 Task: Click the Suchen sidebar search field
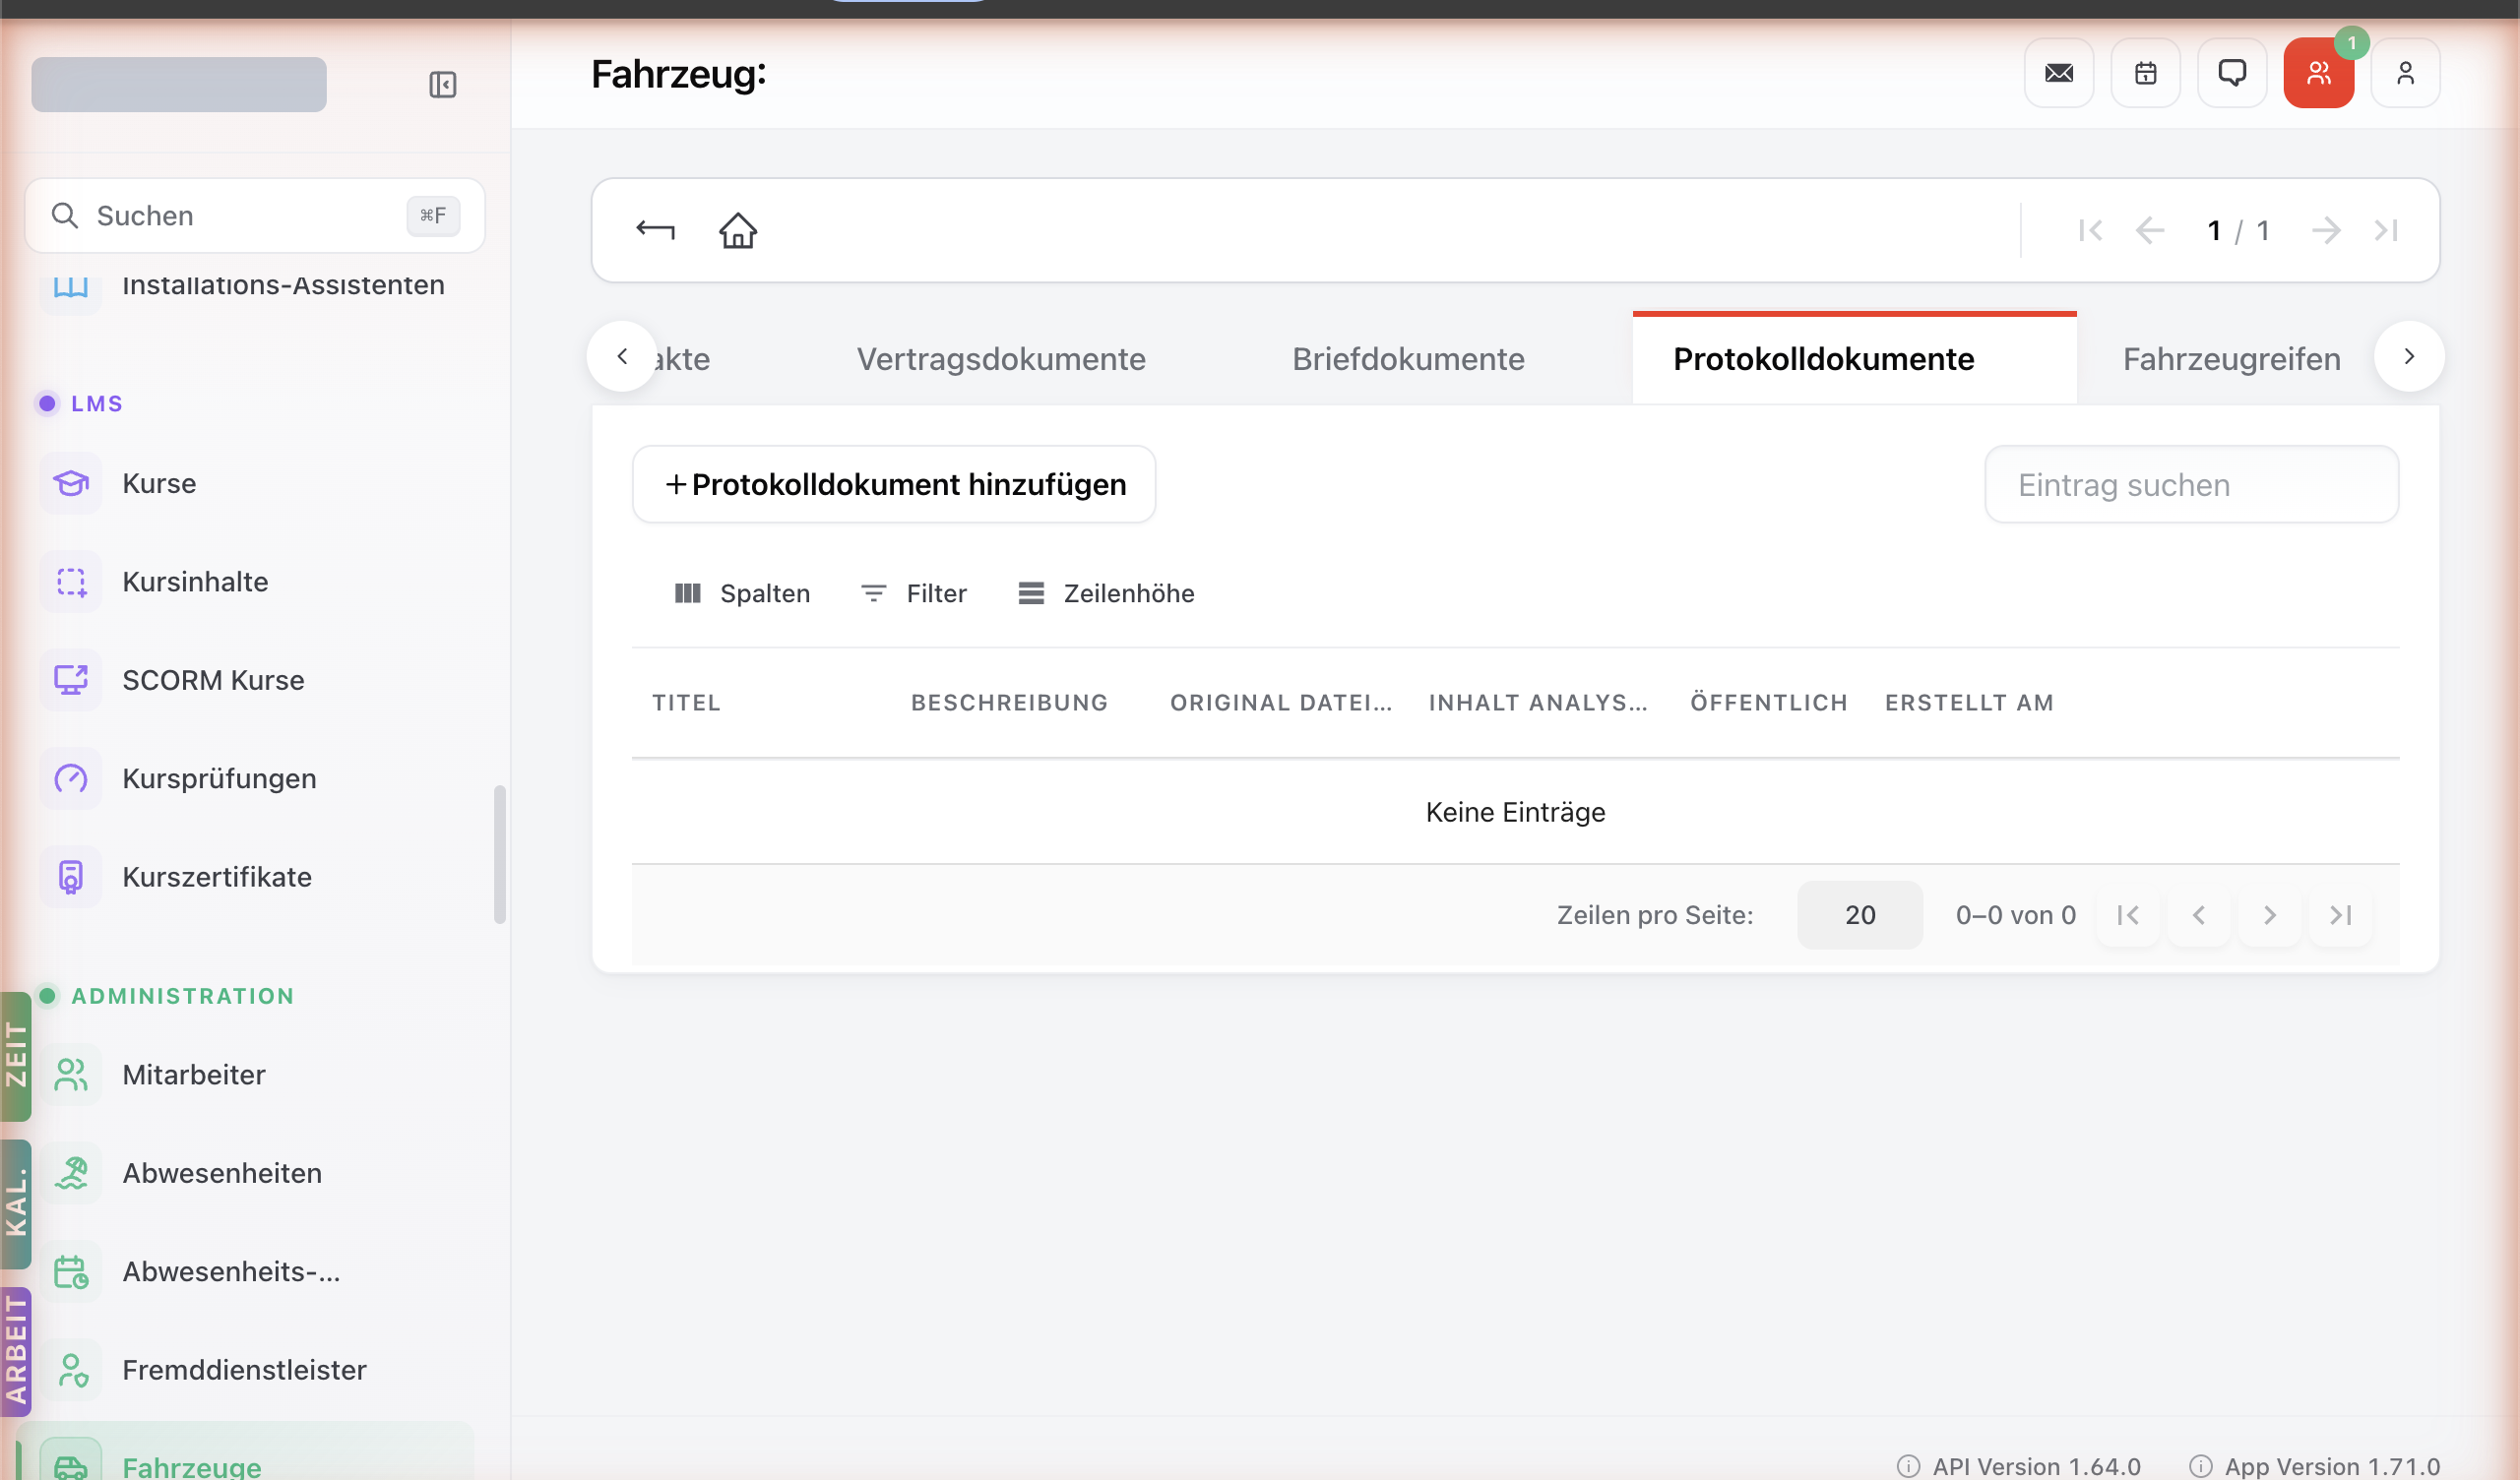(x=255, y=215)
